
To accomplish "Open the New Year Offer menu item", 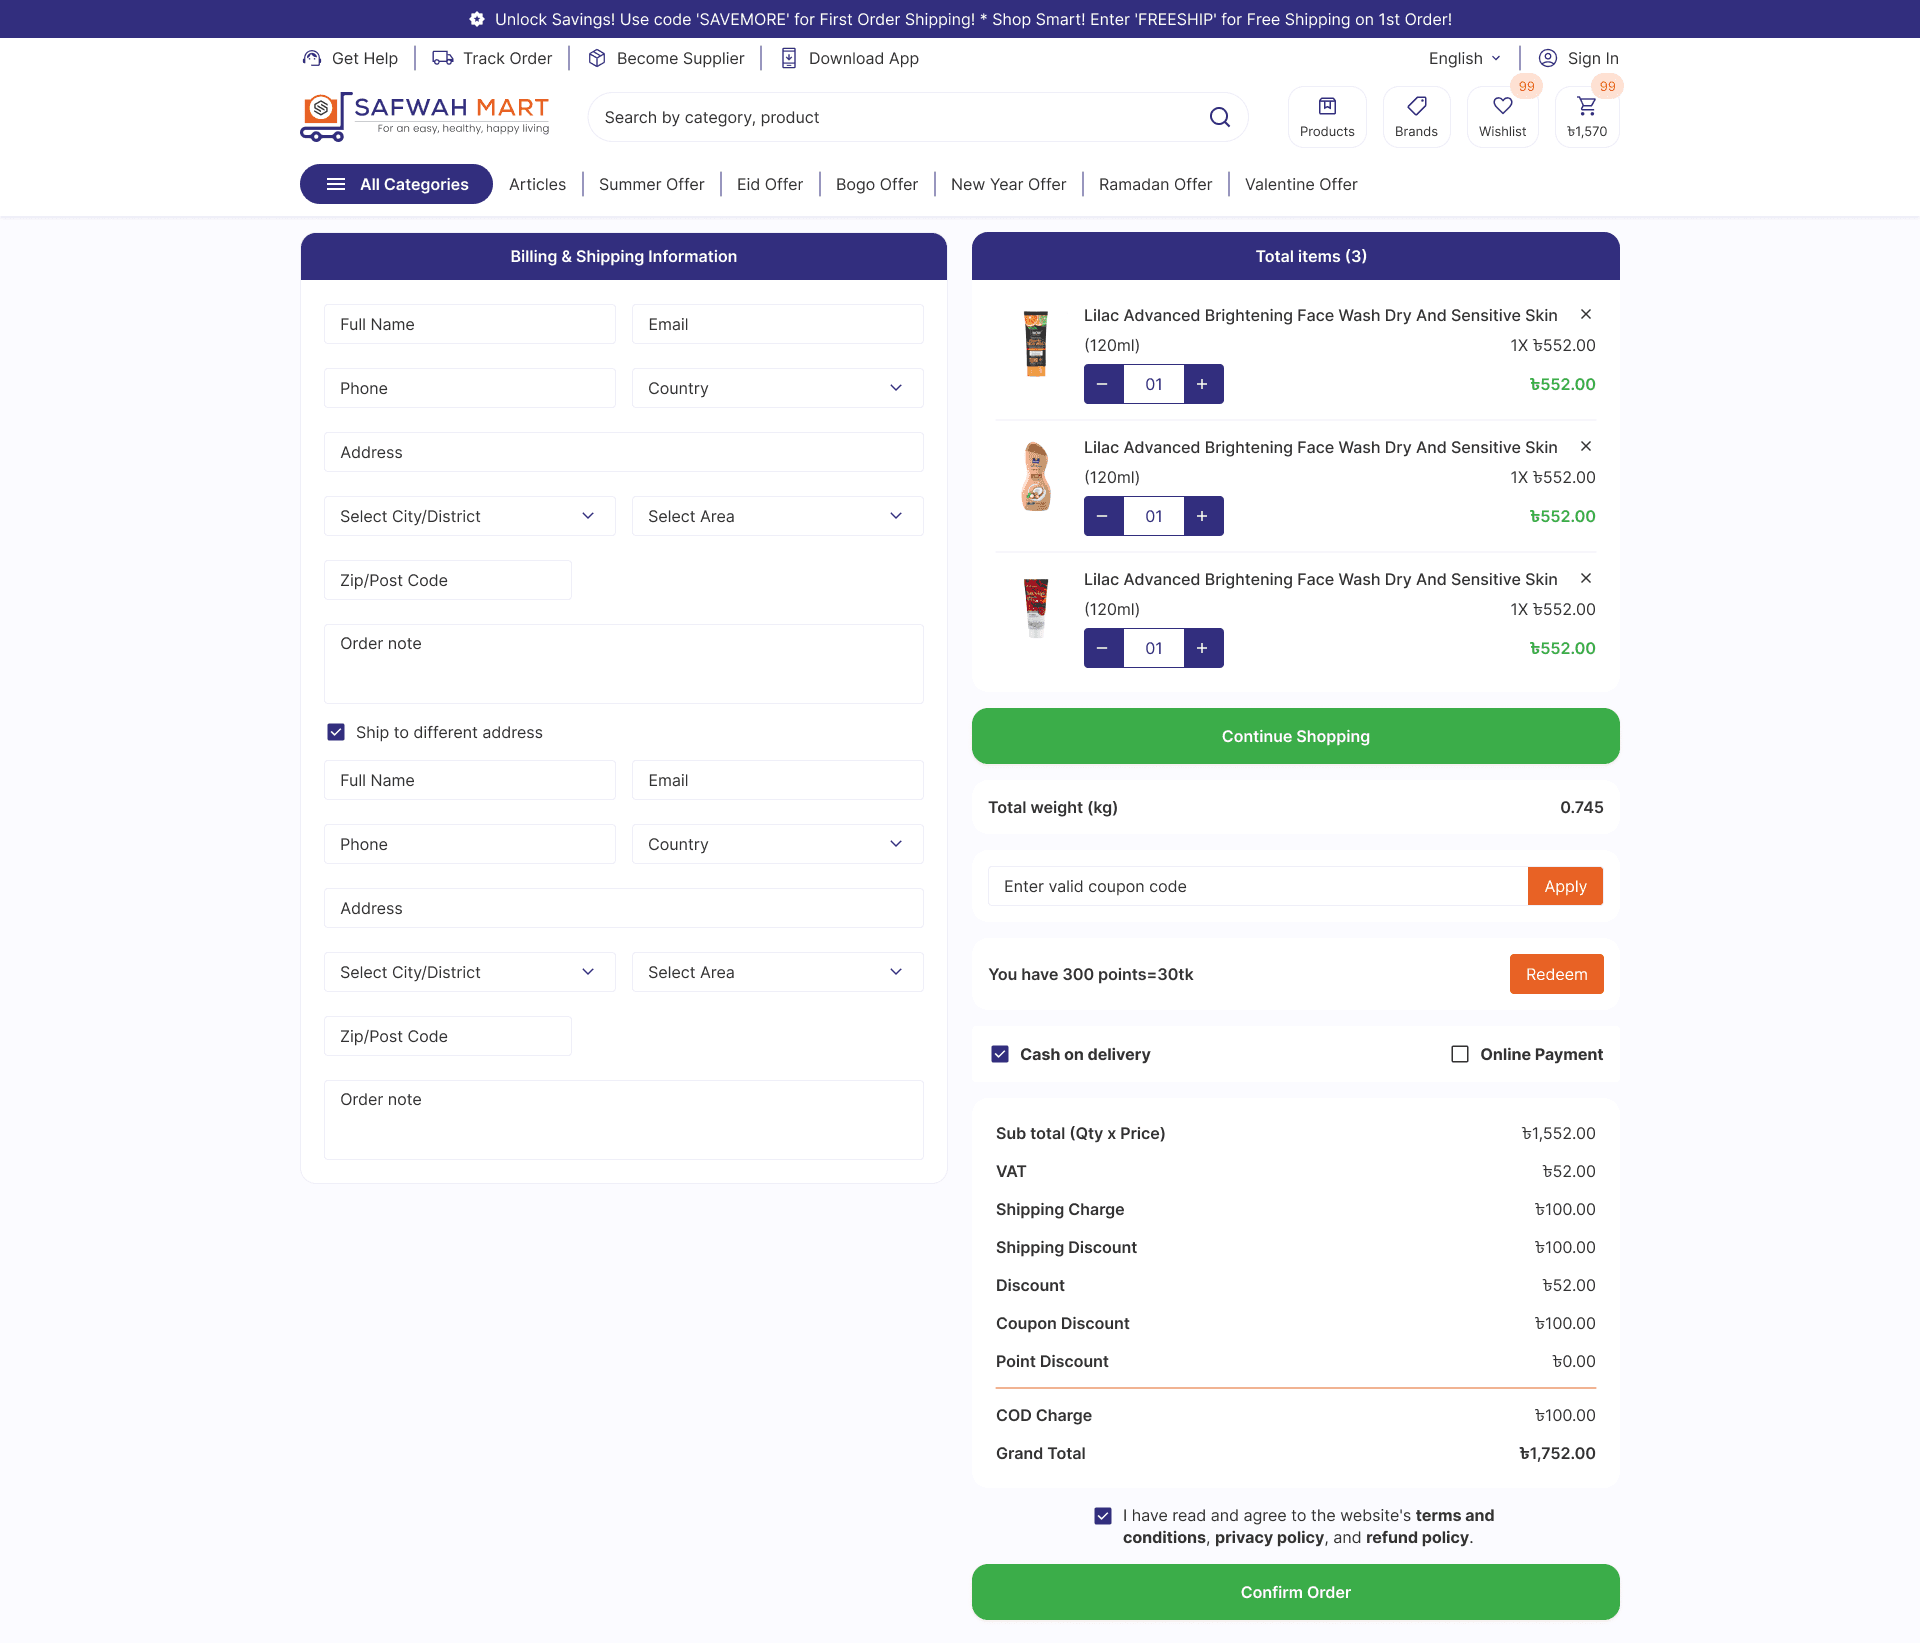I will (x=1008, y=184).
